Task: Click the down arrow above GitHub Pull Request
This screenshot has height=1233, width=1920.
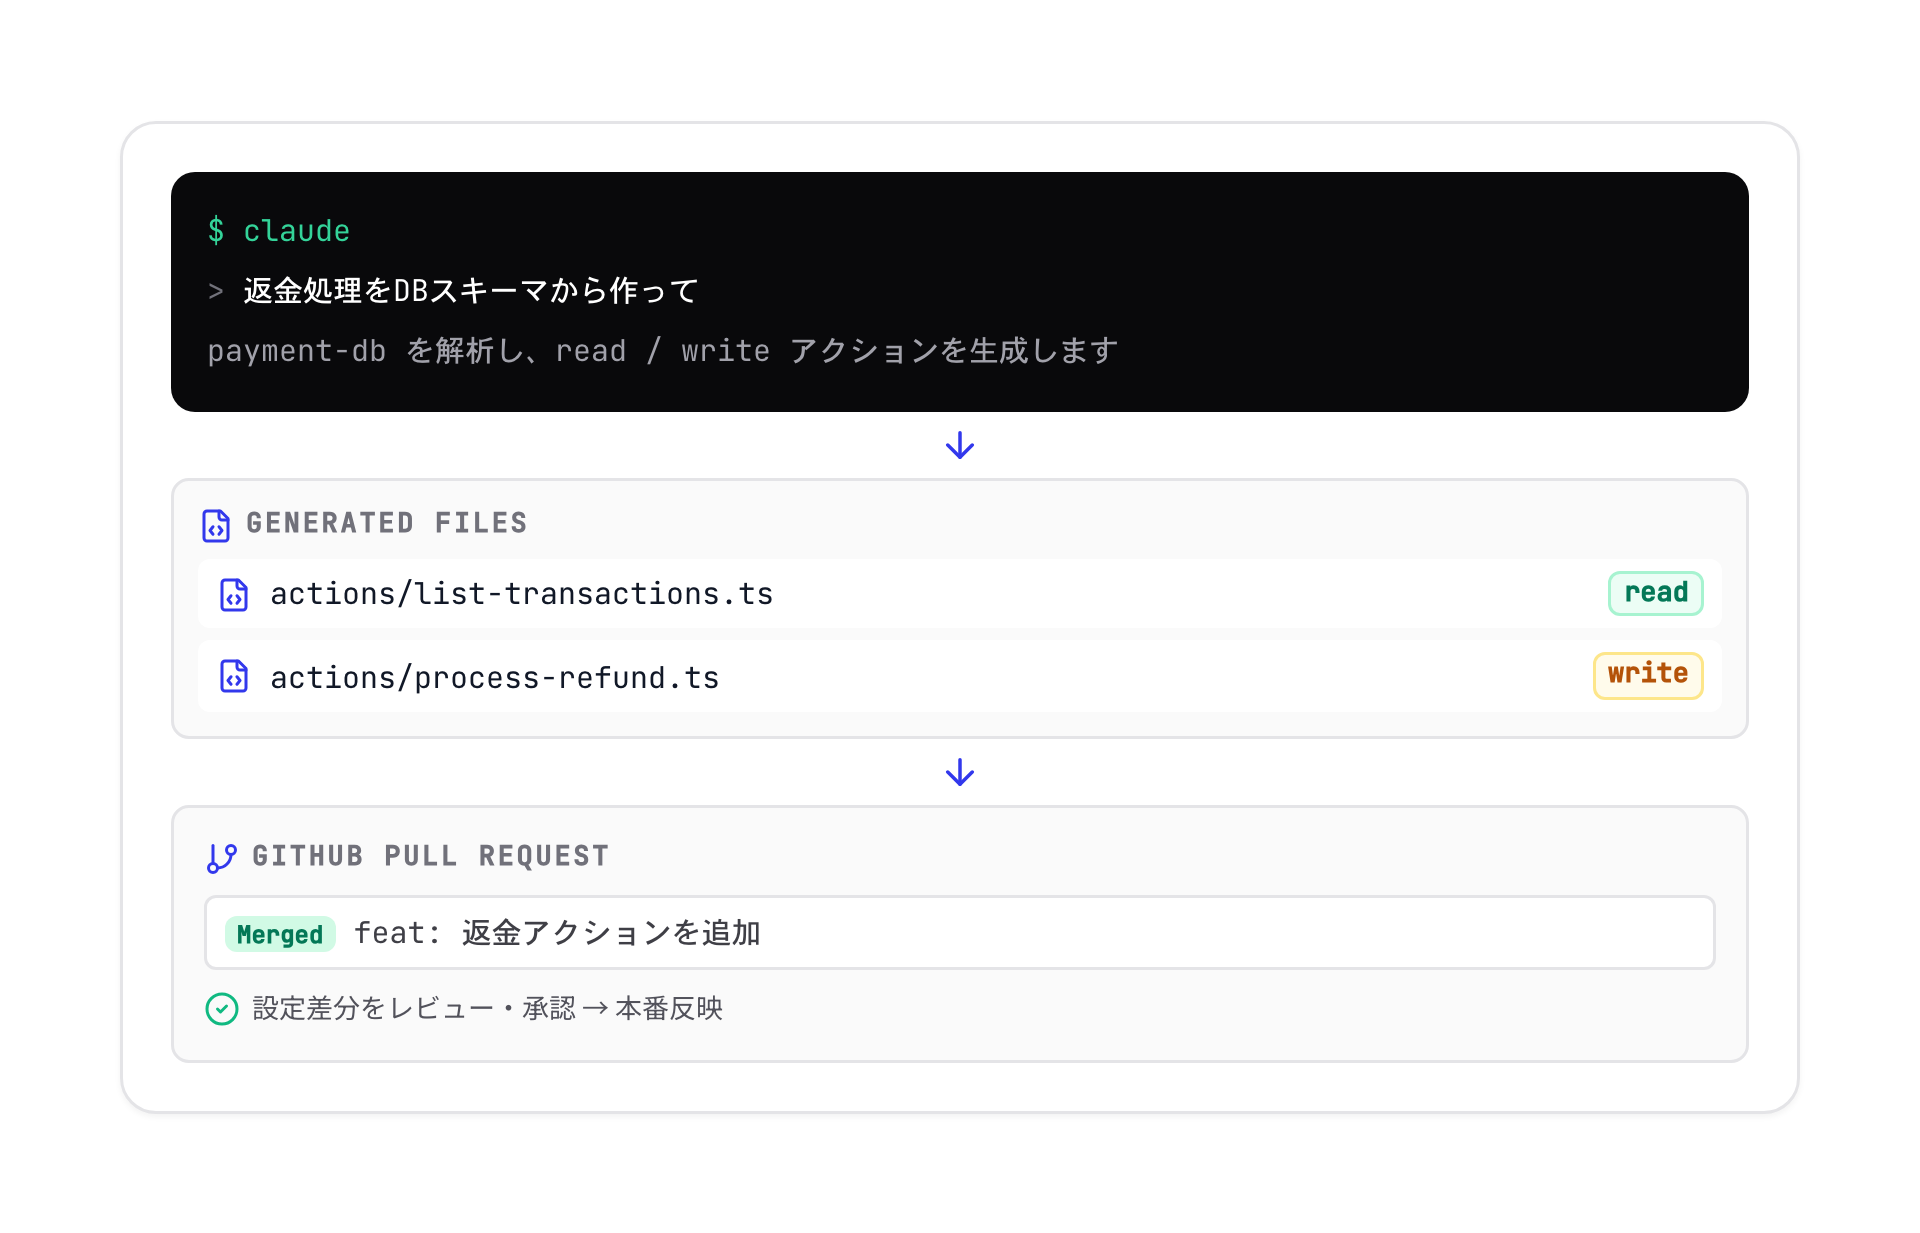Action: coord(960,772)
